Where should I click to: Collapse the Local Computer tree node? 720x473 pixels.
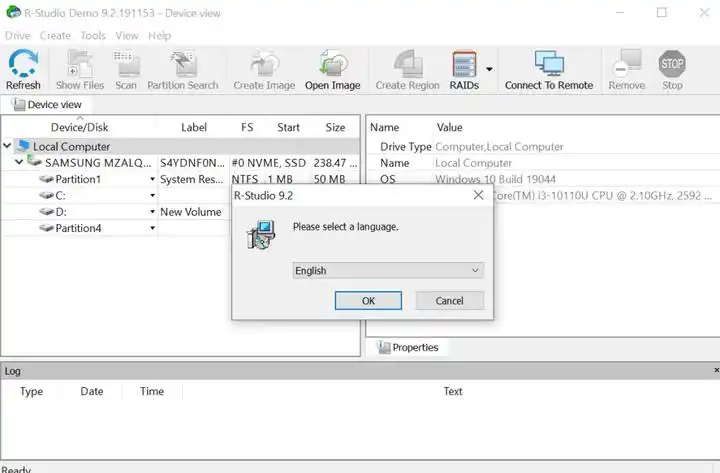click(x=9, y=146)
